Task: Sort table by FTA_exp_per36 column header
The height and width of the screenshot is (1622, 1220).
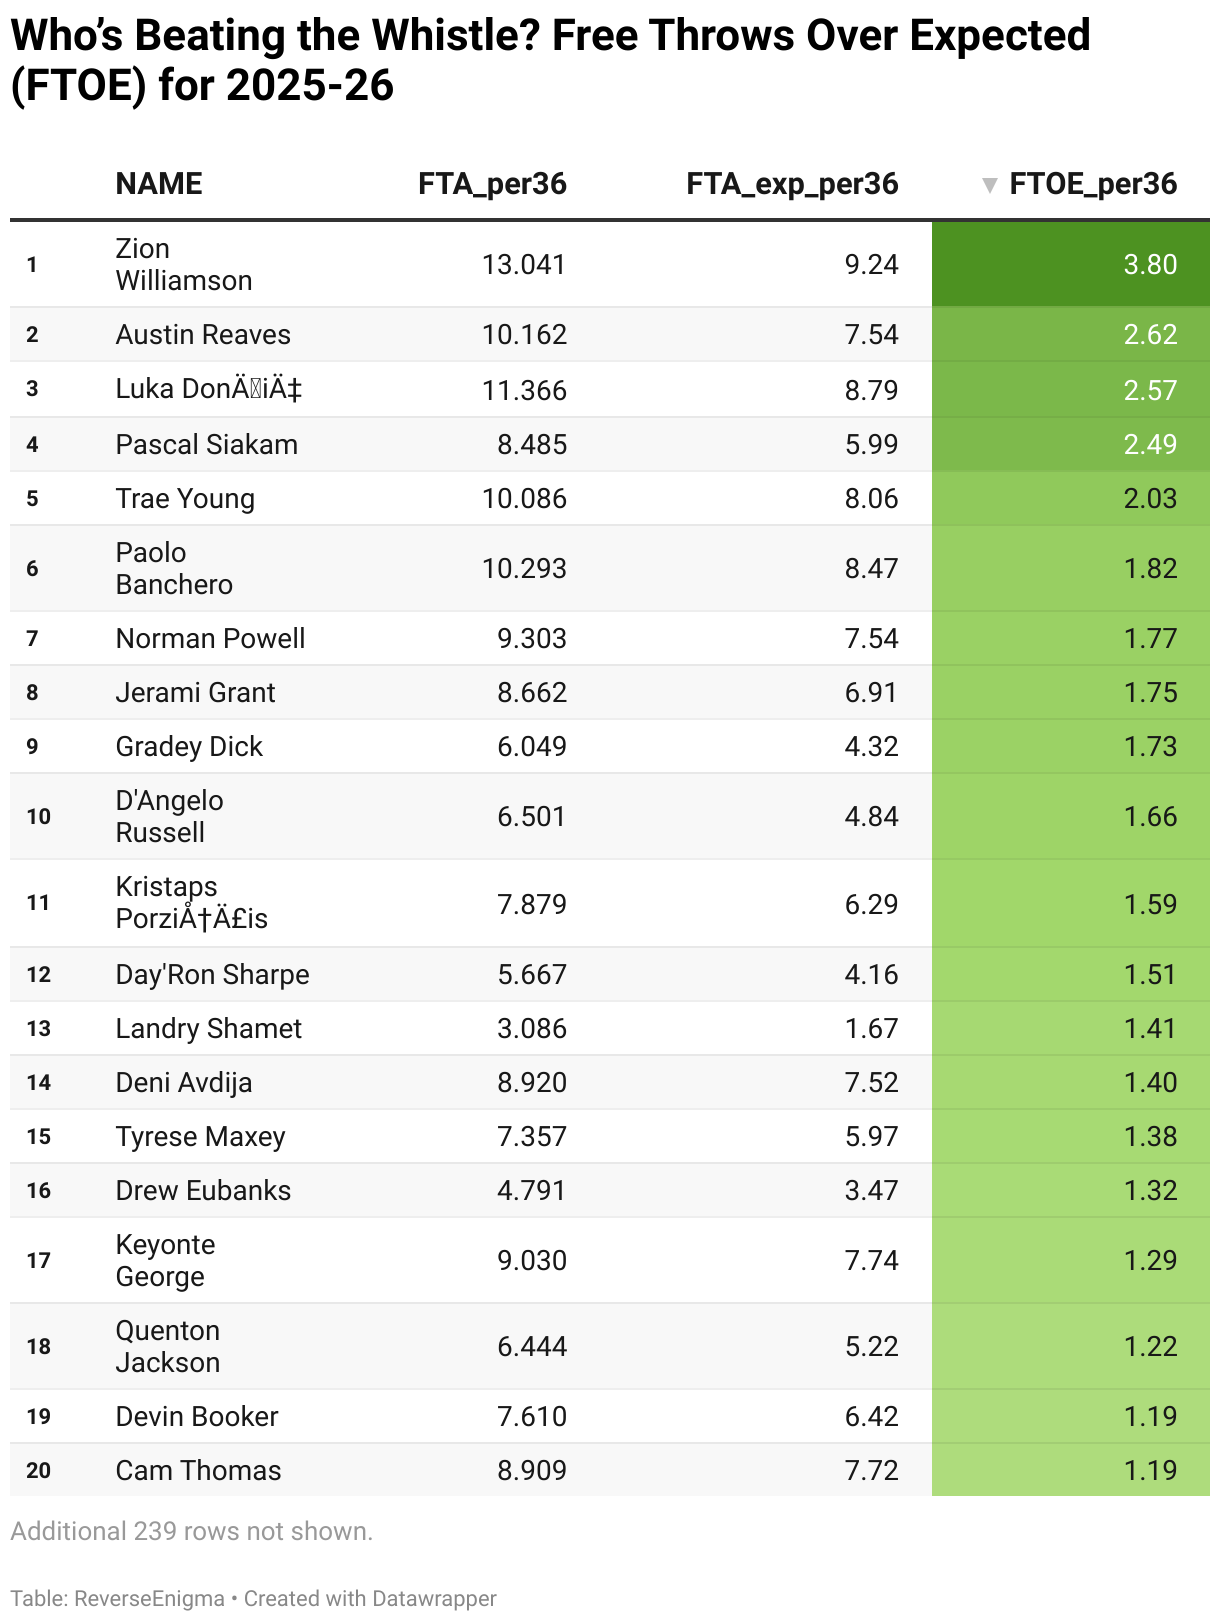Action: [x=792, y=184]
